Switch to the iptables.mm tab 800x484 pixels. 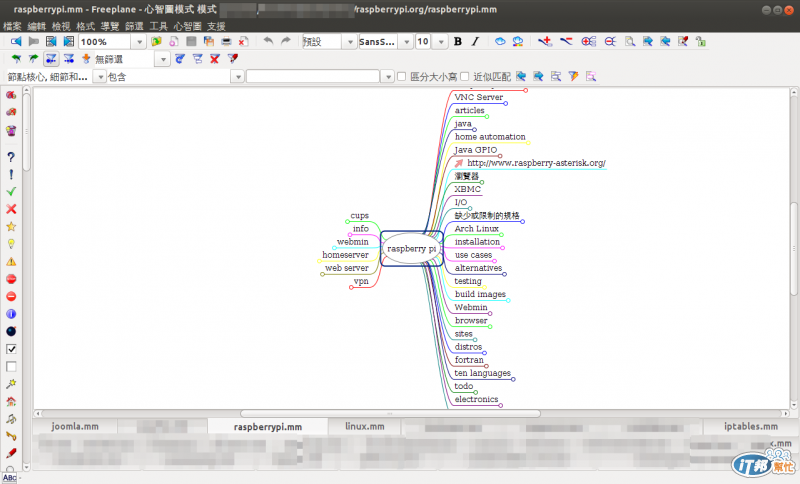click(x=751, y=426)
